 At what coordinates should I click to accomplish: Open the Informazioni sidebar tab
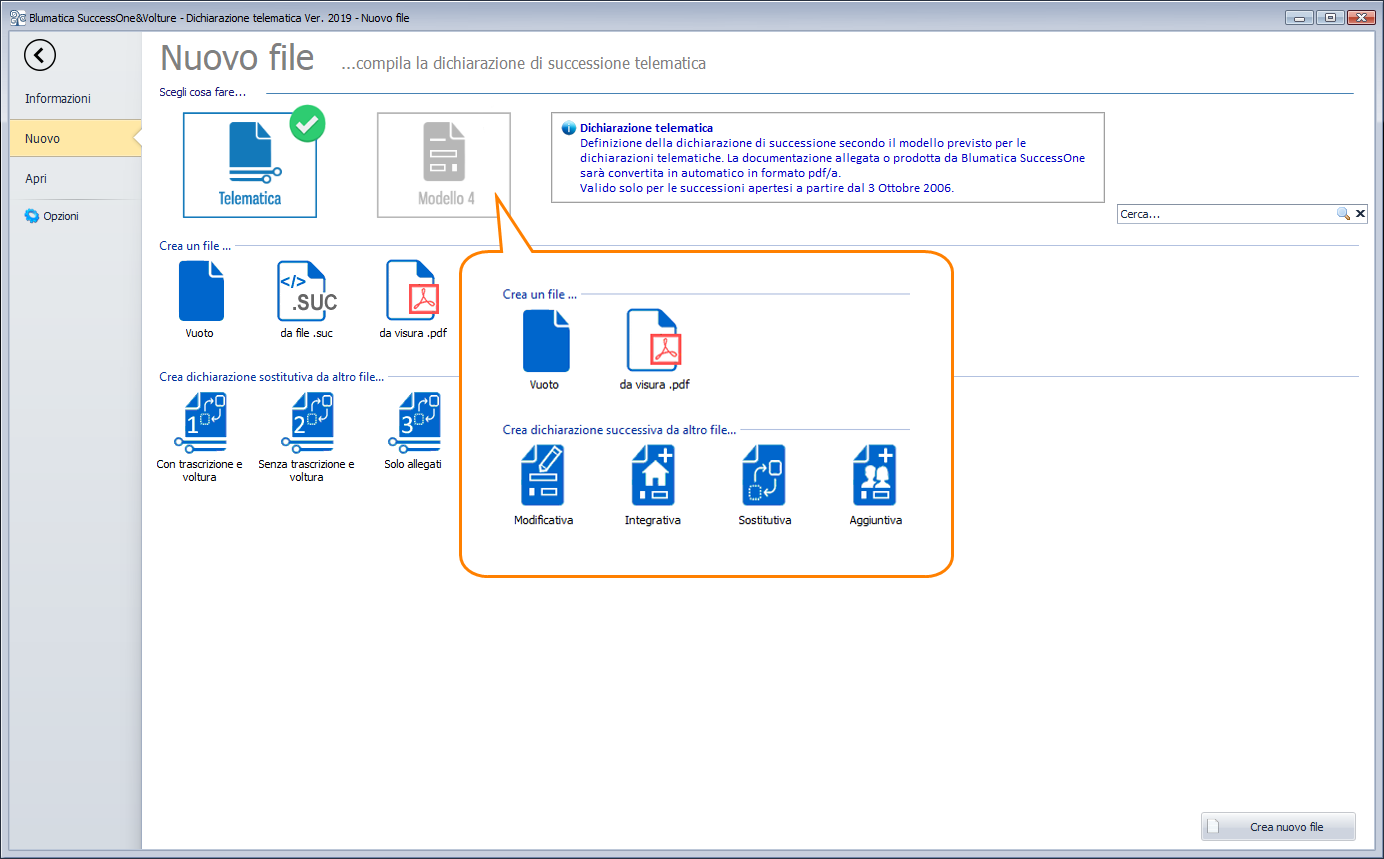pyautogui.click(x=58, y=99)
